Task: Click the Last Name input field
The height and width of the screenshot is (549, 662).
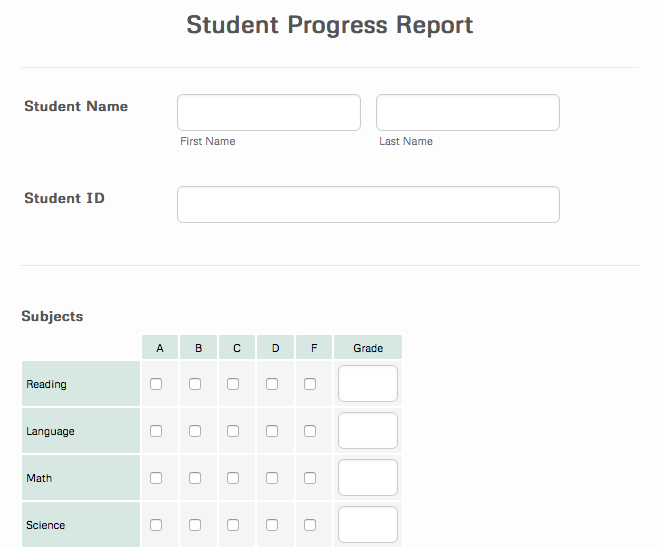Action: click(467, 112)
